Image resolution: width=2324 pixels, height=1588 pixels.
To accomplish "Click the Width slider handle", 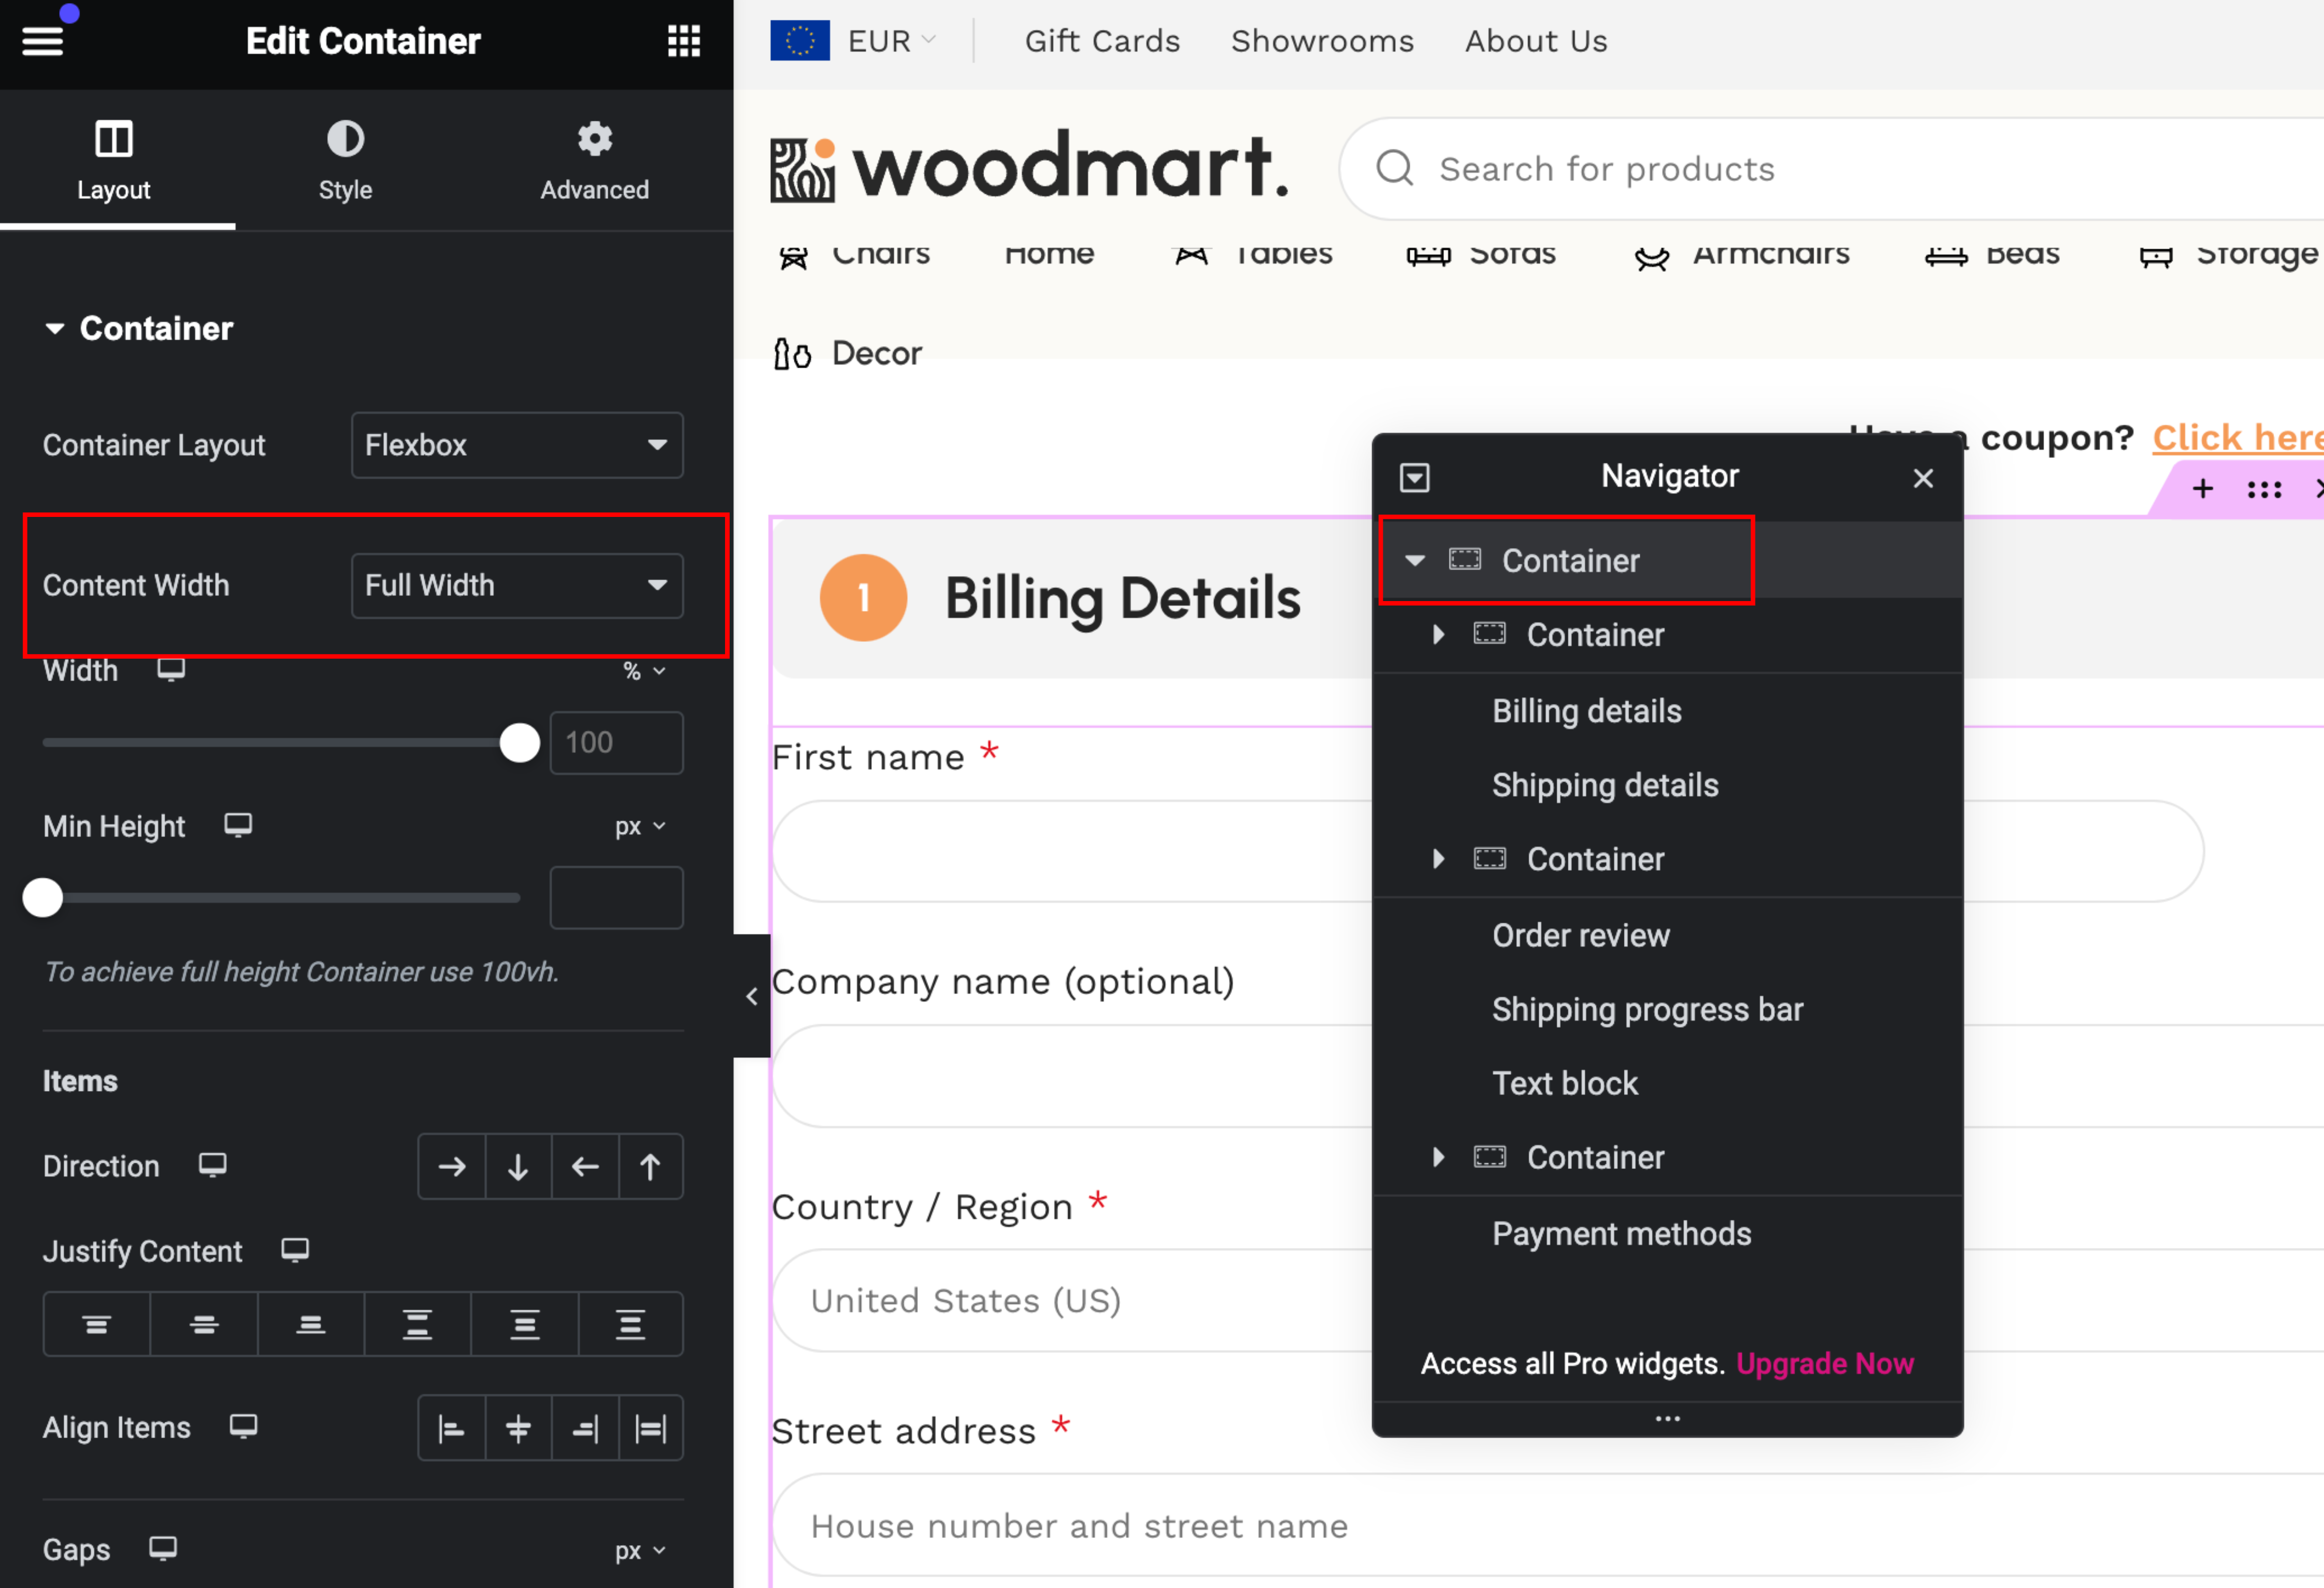I will point(519,743).
